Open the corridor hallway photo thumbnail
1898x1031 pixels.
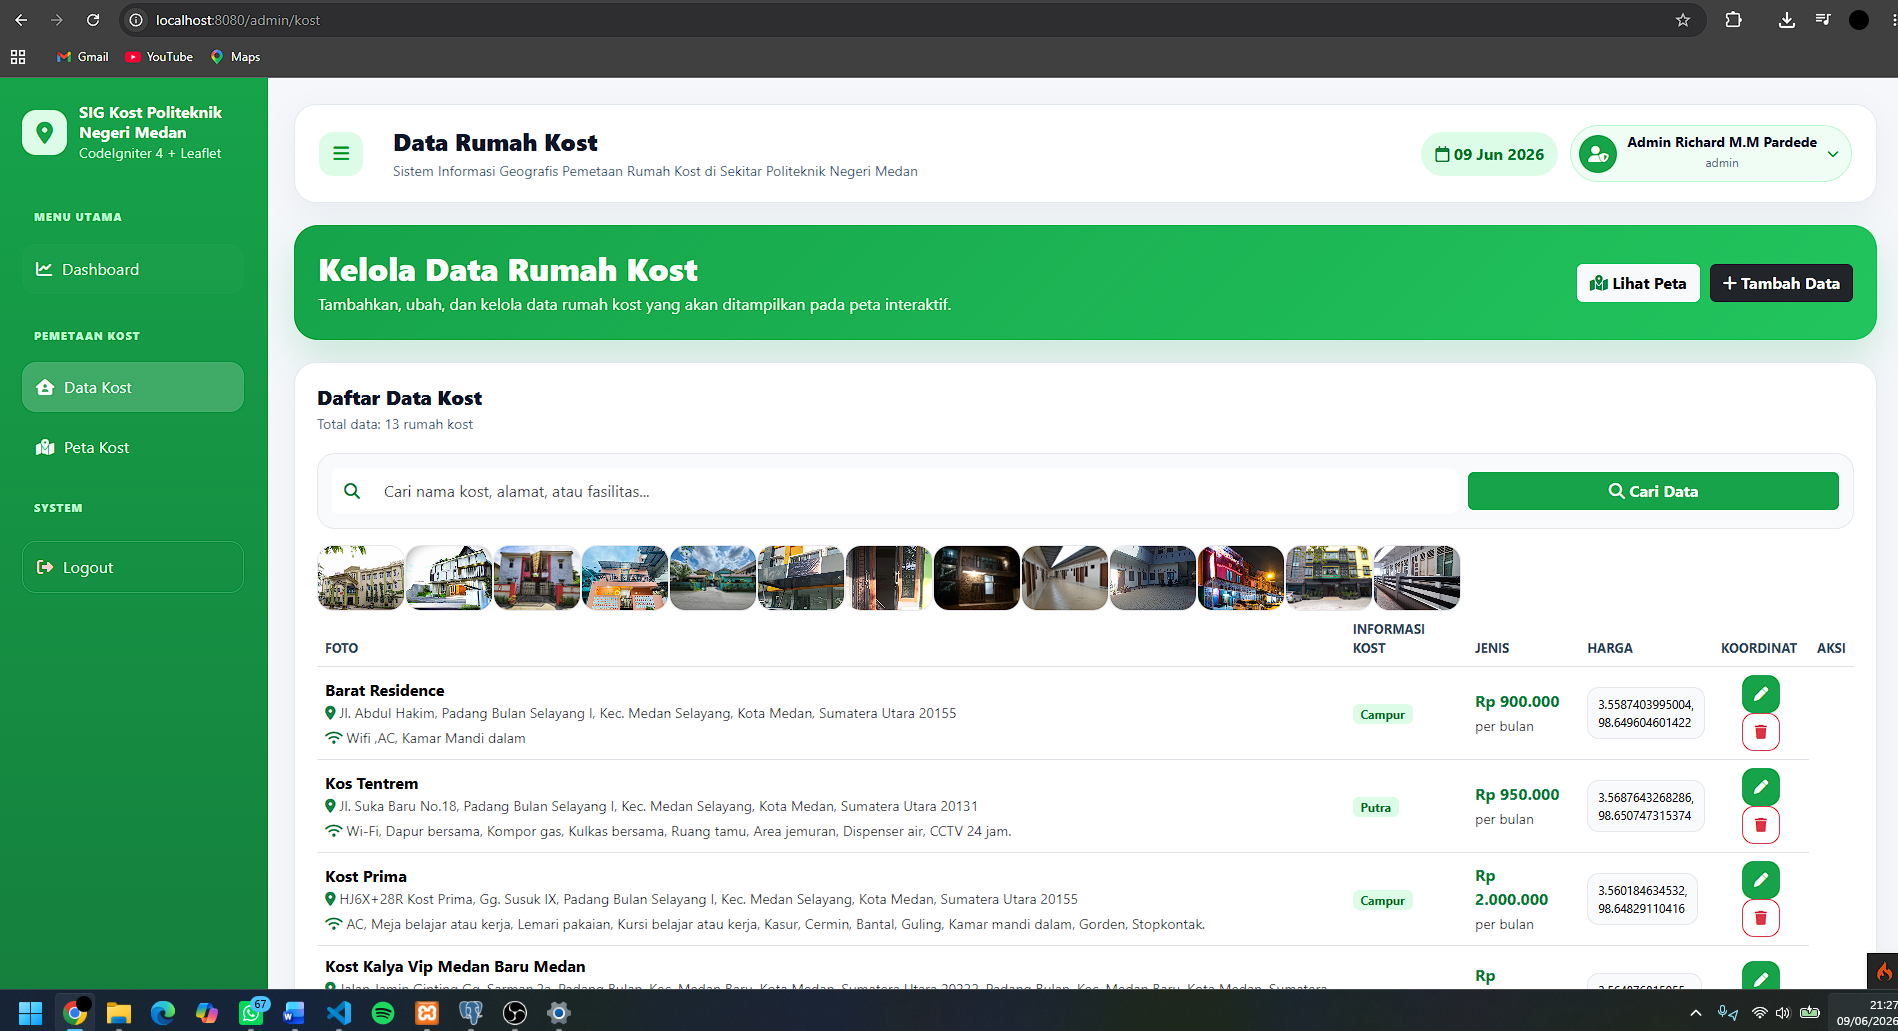[1065, 578]
